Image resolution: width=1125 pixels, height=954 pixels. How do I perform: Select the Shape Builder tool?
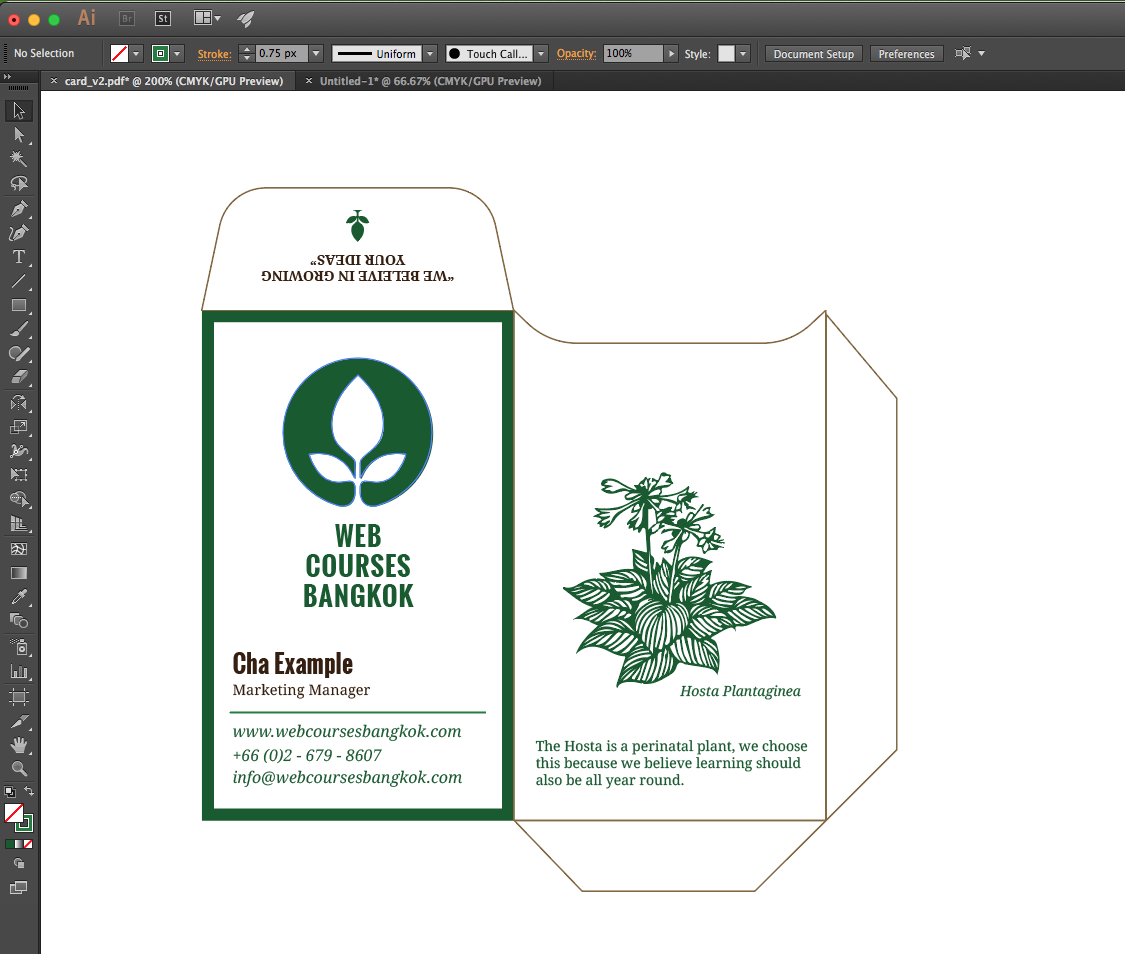click(x=19, y=499)
